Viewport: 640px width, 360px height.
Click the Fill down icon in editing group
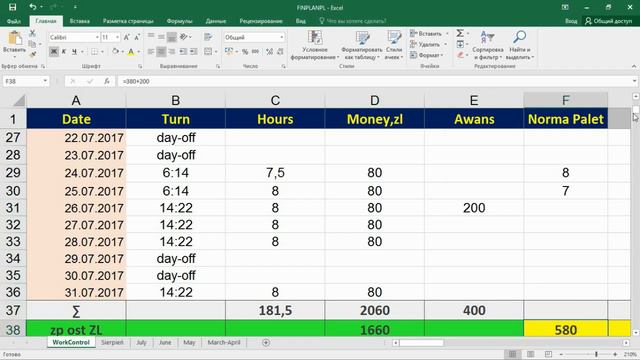[460, 44]
